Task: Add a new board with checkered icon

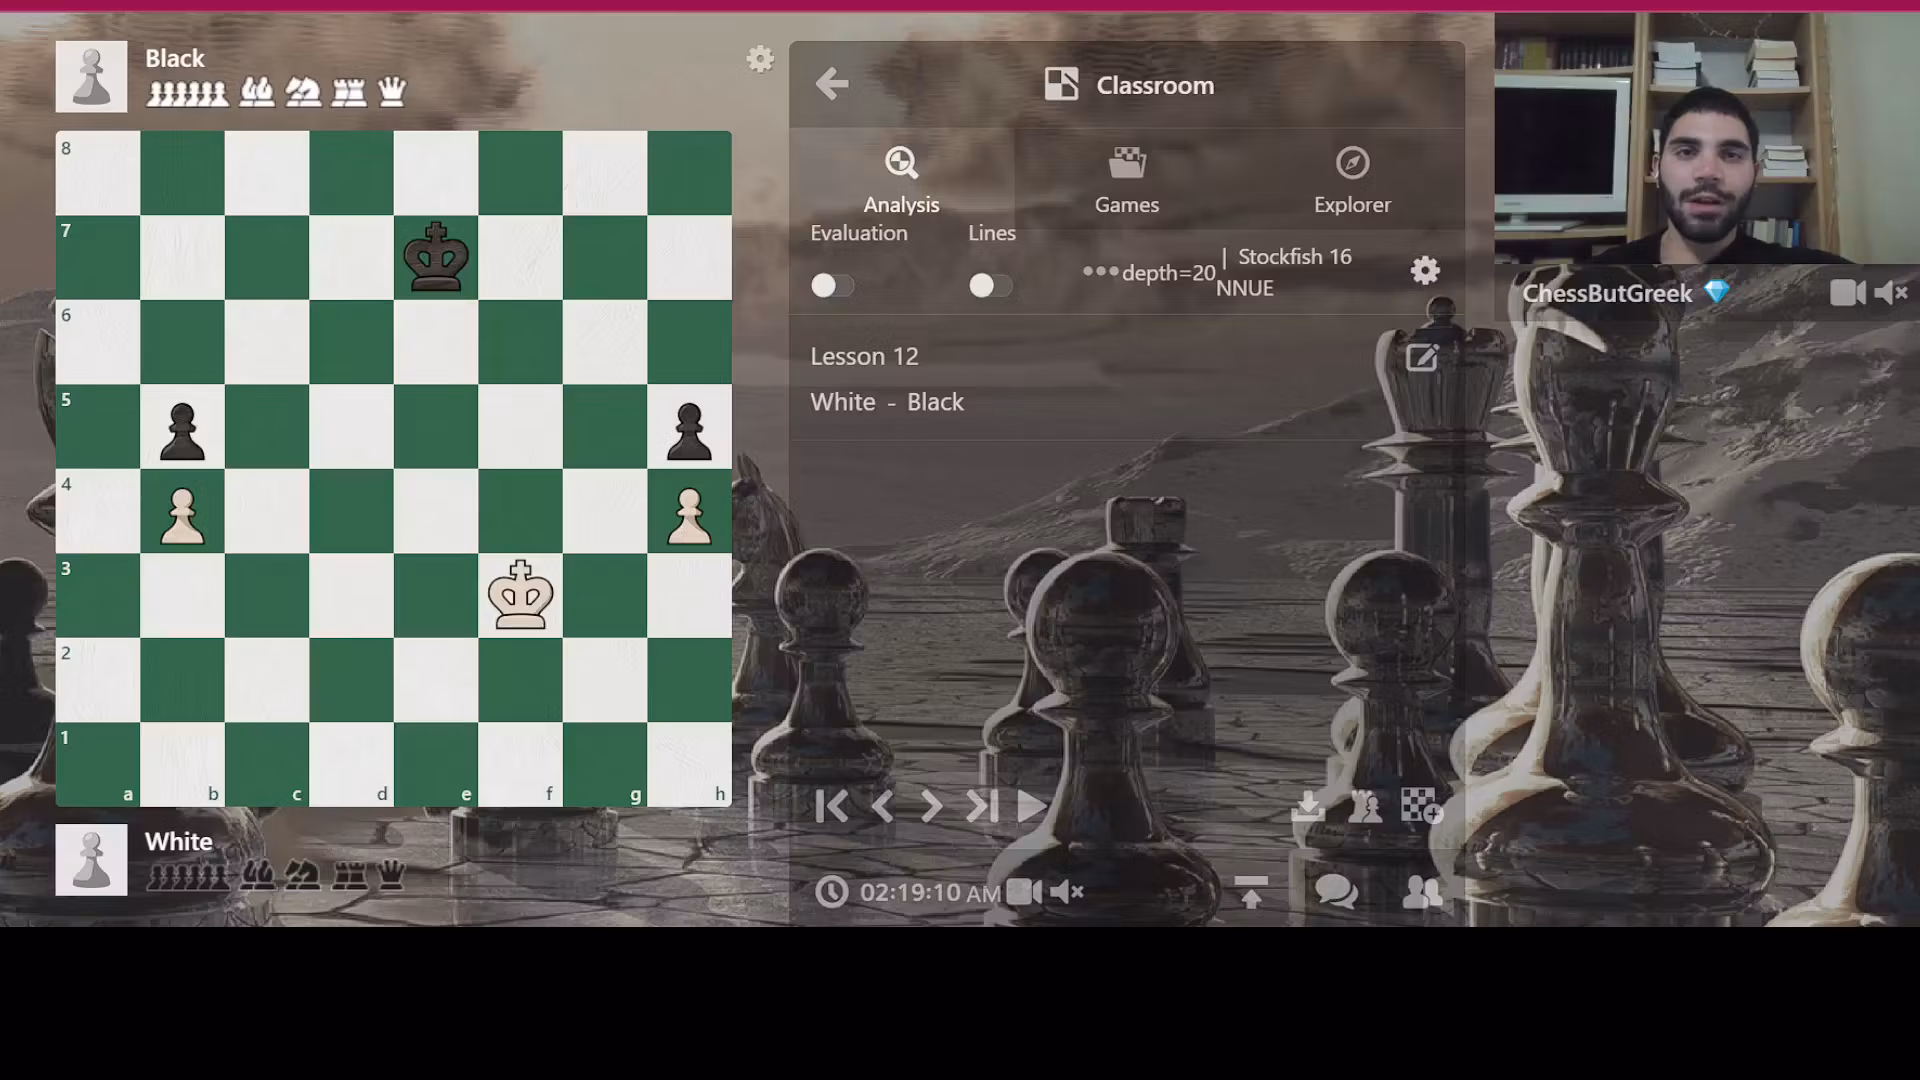Action: point(1421,805)
